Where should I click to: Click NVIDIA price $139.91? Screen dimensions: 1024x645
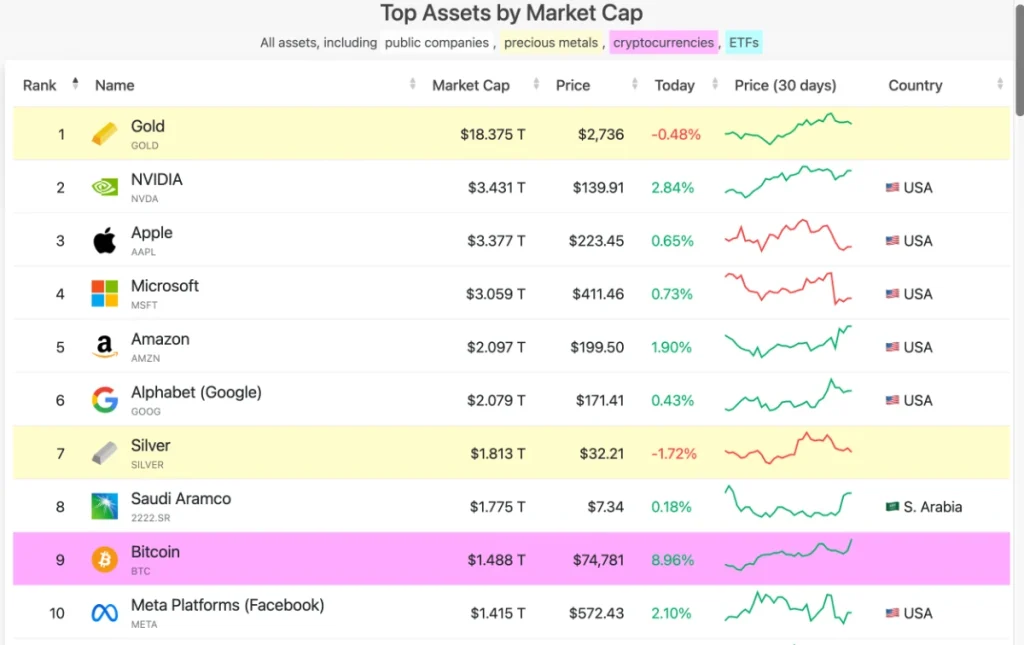598,188
